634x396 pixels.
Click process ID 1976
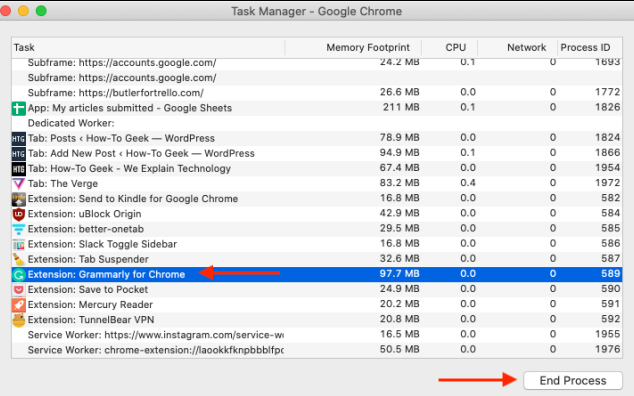pyautogui.click(x=607, y=349)
